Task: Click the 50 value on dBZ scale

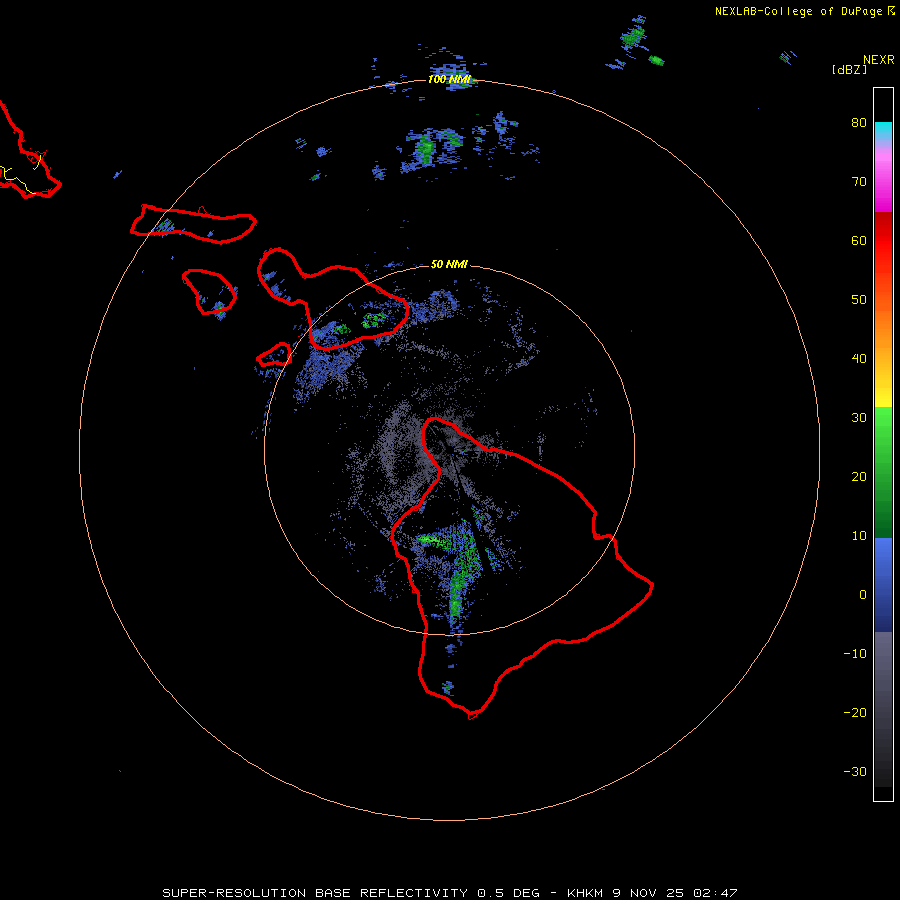Action: 859,300
